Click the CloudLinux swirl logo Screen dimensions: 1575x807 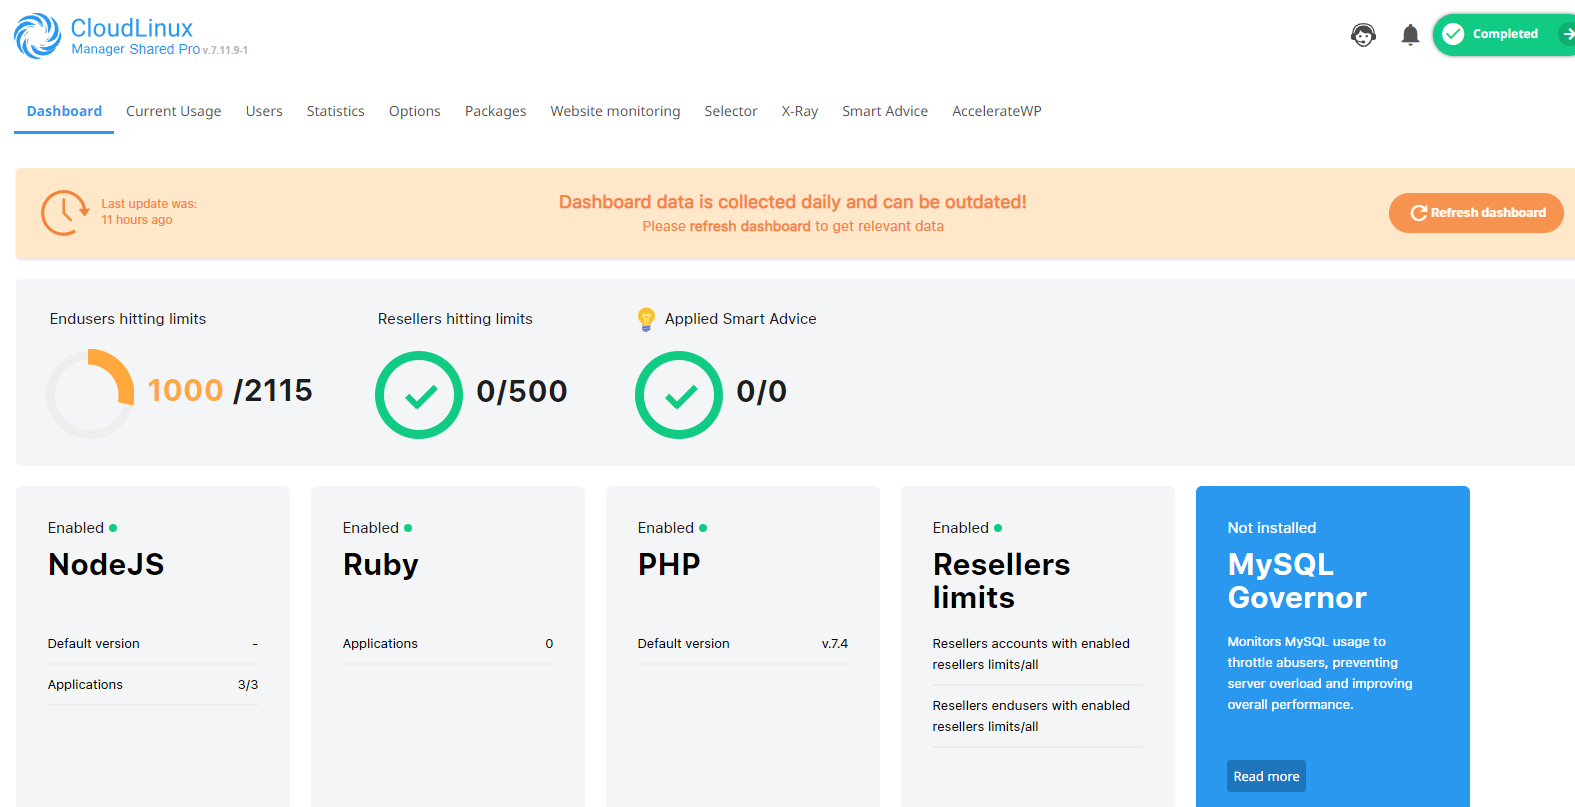click(37, 36)
